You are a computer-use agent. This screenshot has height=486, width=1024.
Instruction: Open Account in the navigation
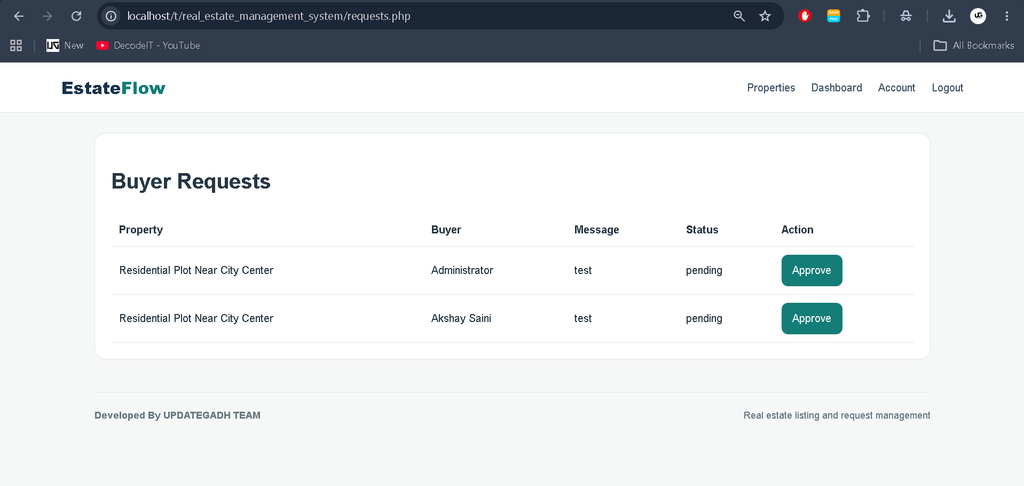897,88
